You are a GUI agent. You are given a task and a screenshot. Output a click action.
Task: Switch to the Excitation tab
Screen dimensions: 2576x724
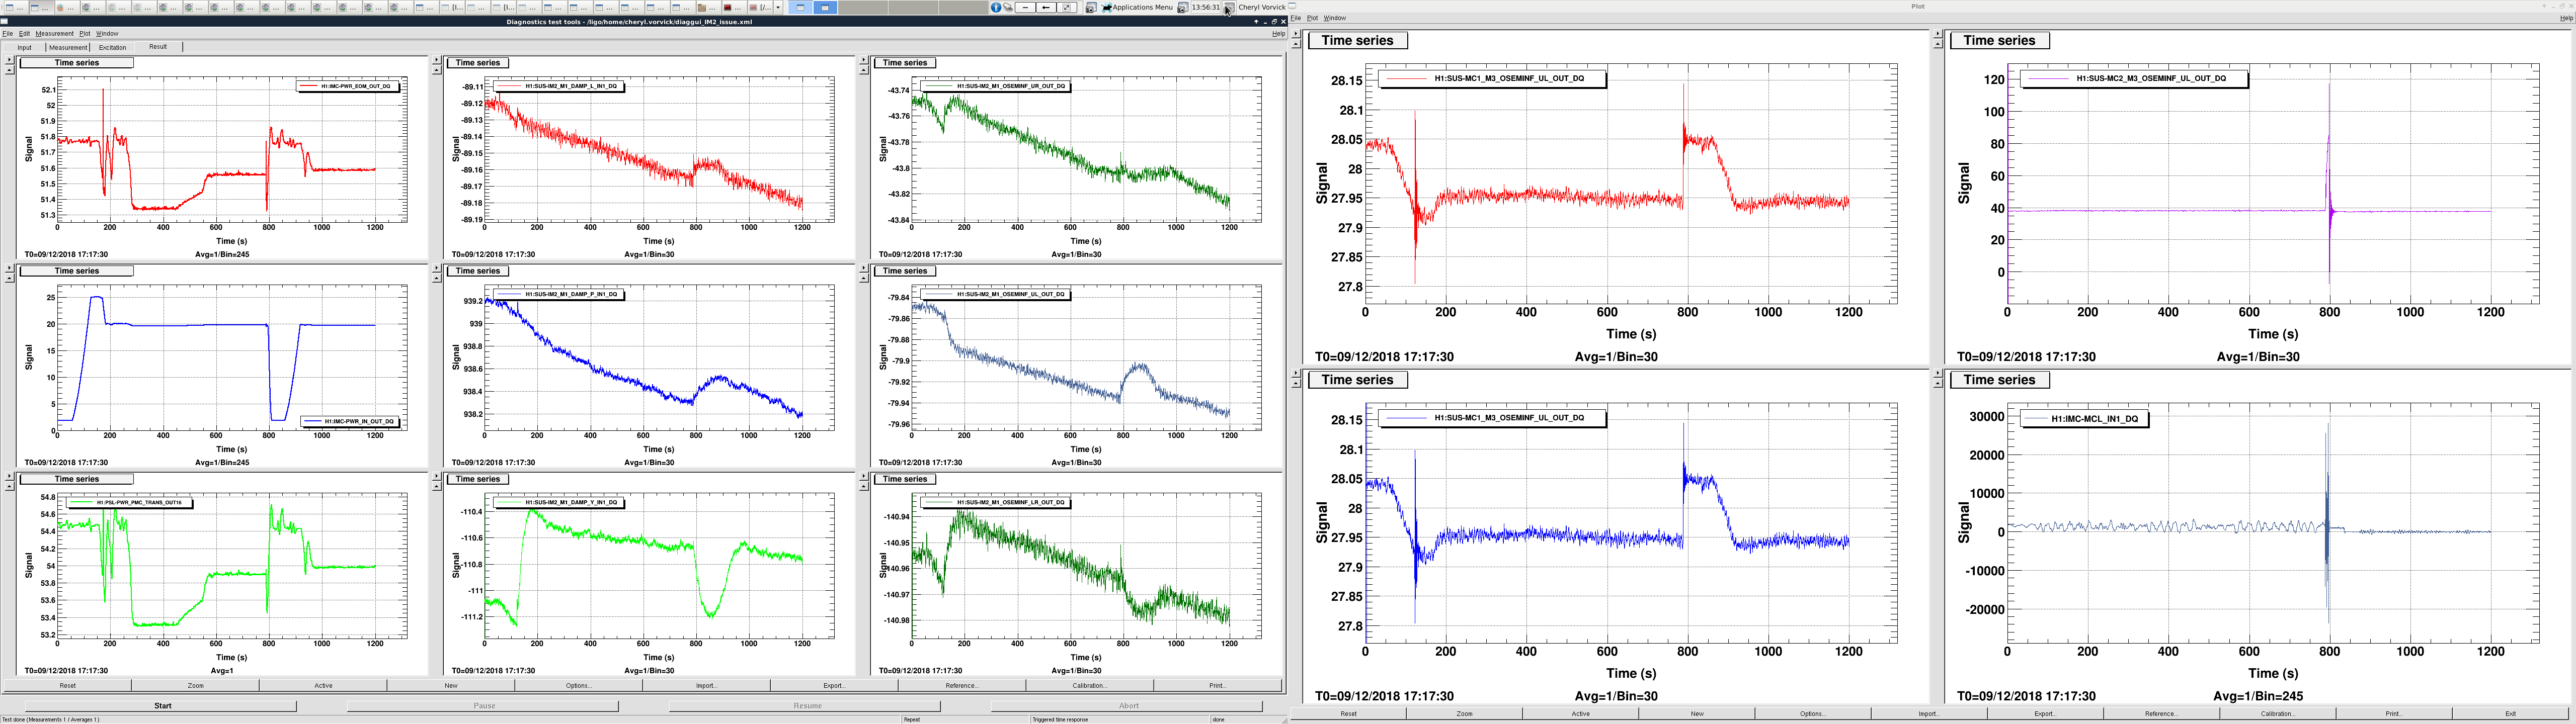112,47
